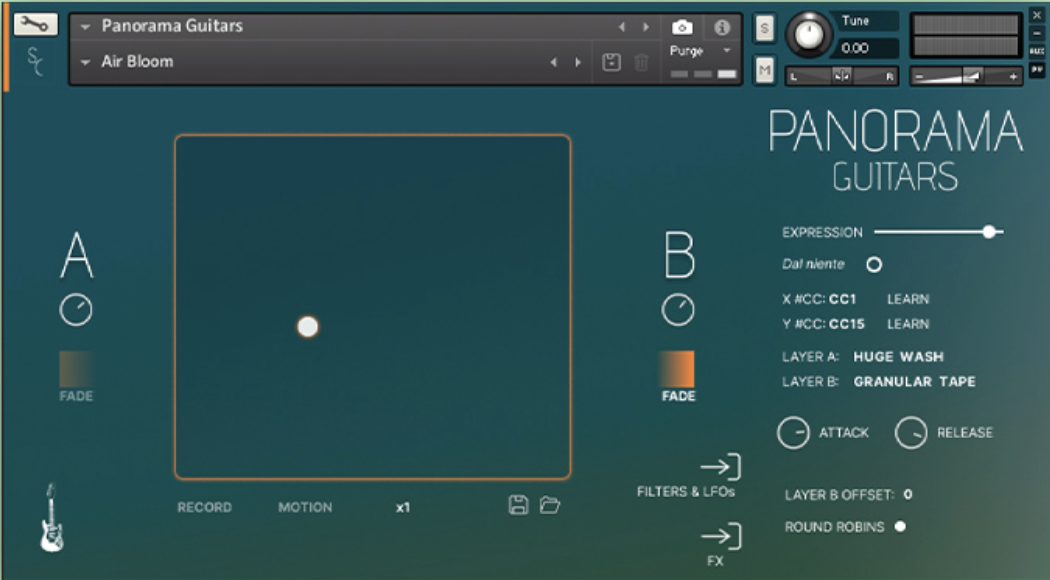Minimize instrument view with minus button
This screenshot has height=580, width=1050.
tap(1037, 33)
